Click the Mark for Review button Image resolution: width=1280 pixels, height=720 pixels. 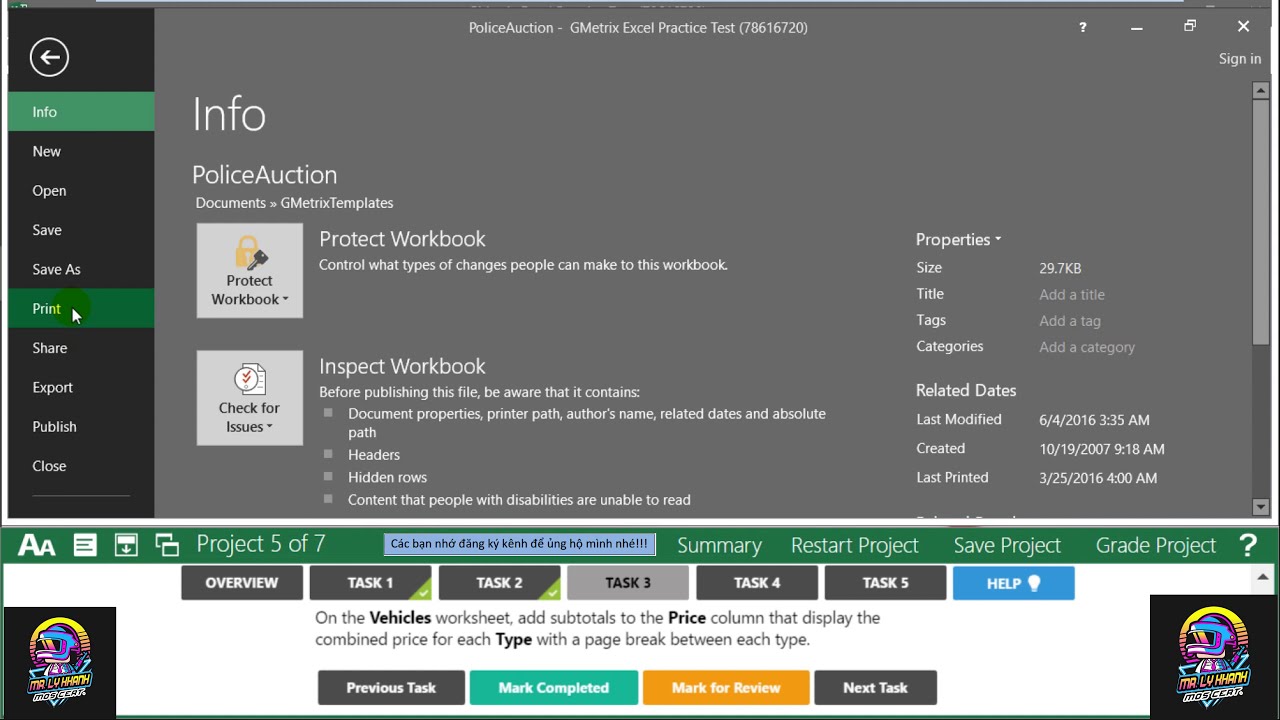point(726,688)
